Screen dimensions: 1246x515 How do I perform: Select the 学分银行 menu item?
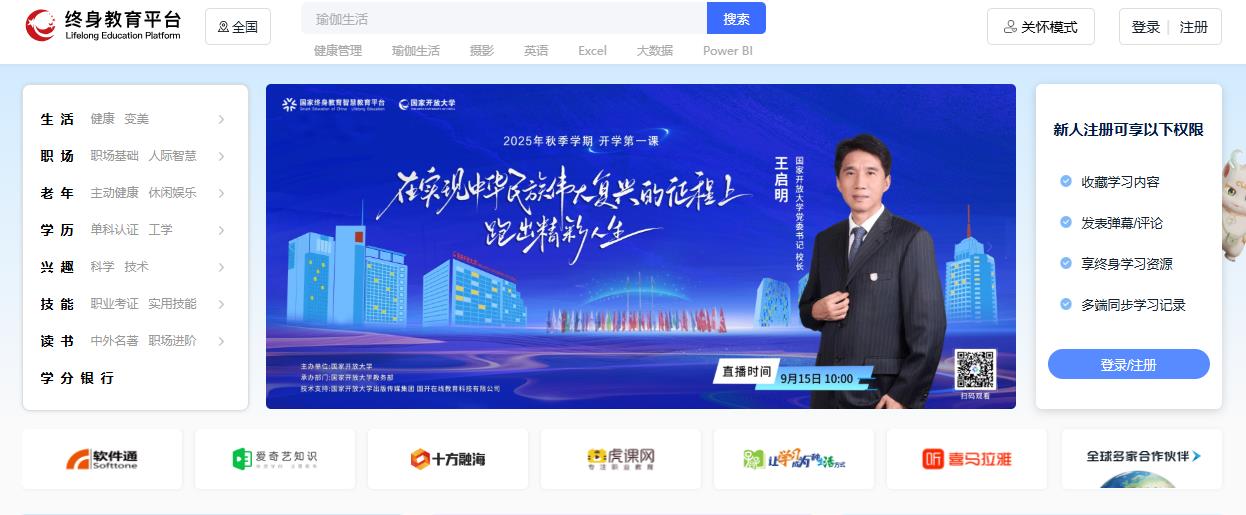coord(77,378)
